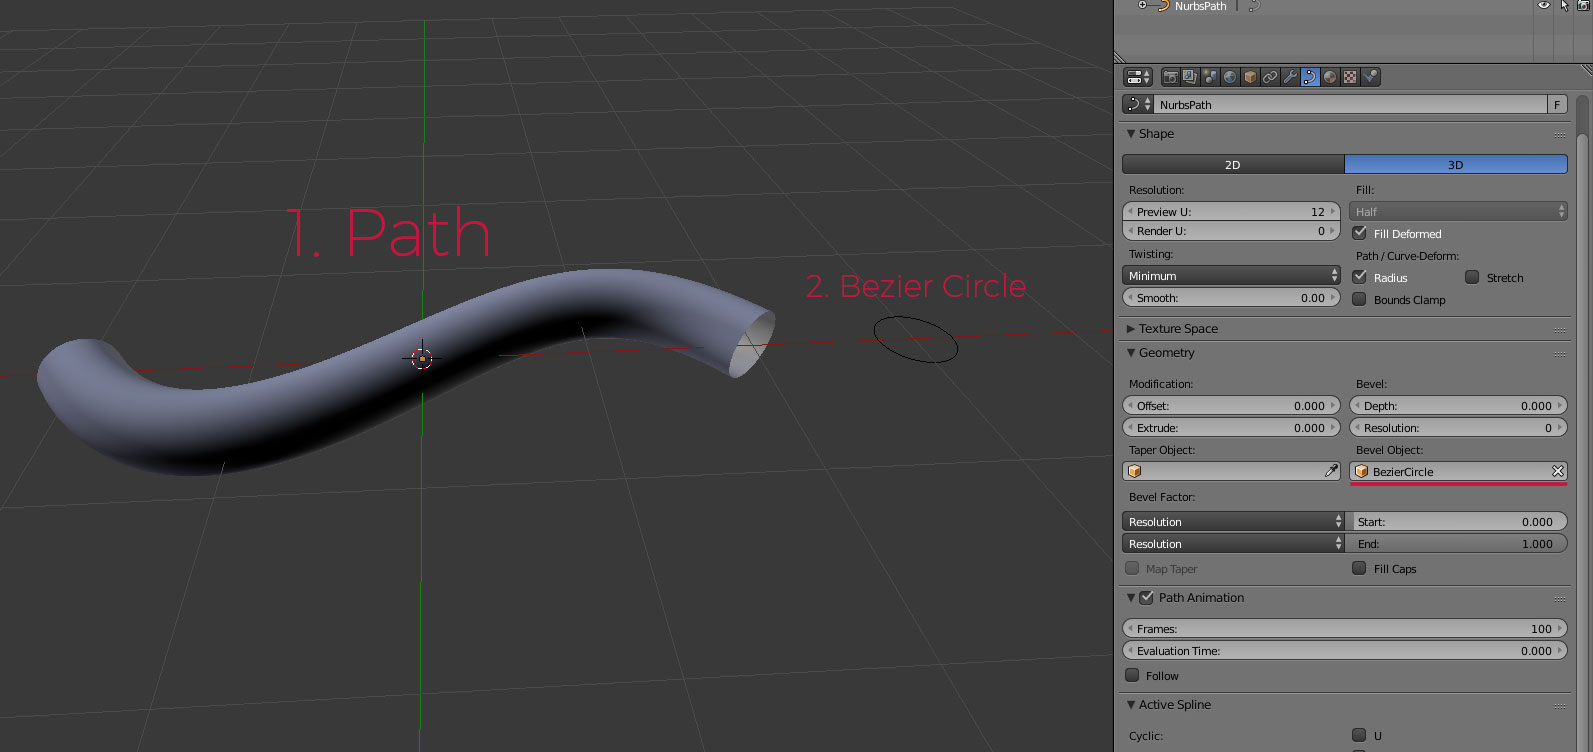Open the Render Layers properties tab

click(x=1190, y=77)
